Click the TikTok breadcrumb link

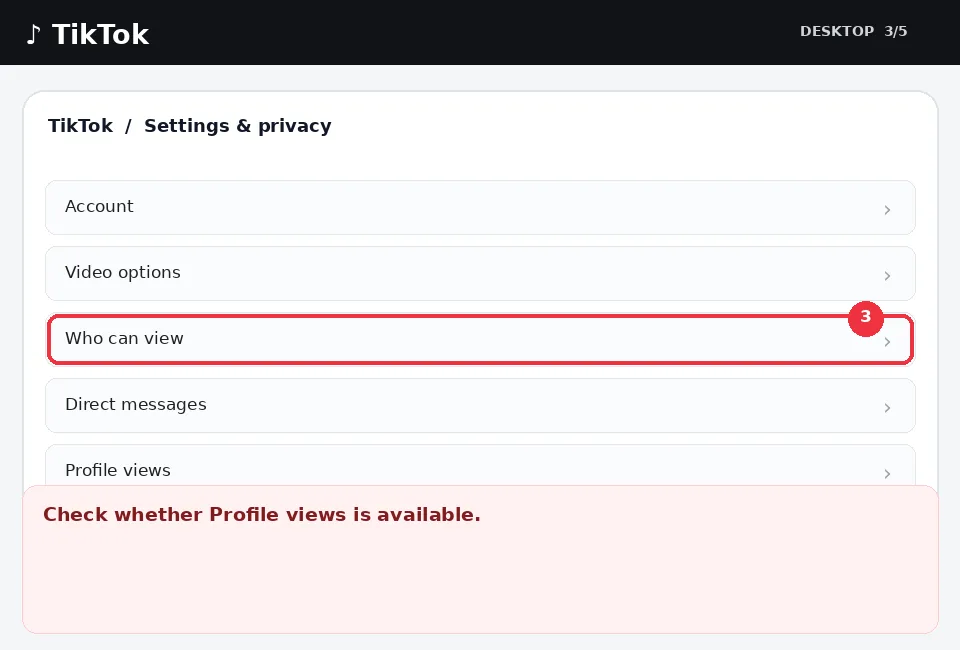80,125
